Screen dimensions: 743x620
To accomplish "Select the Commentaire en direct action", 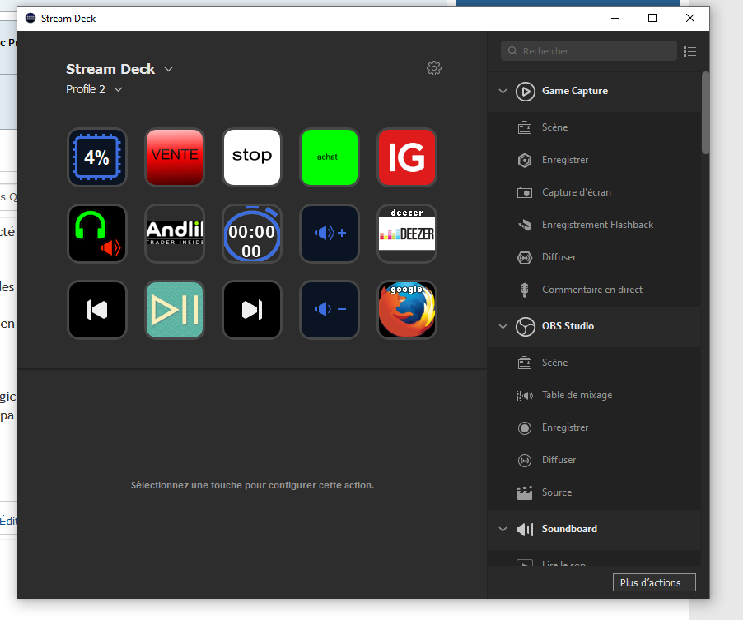I will click(592, 290).
